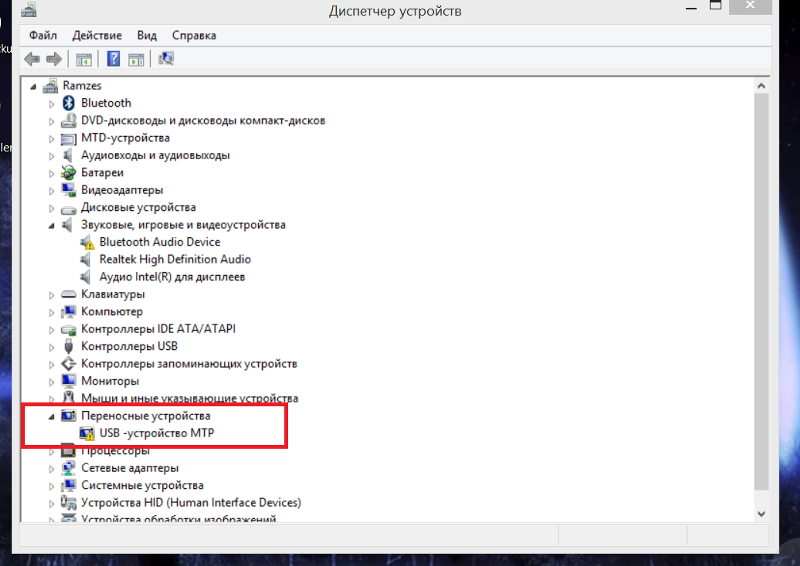800x566 pixels.
Task: Open the Действие menu
Action: (x=97, y=35)
